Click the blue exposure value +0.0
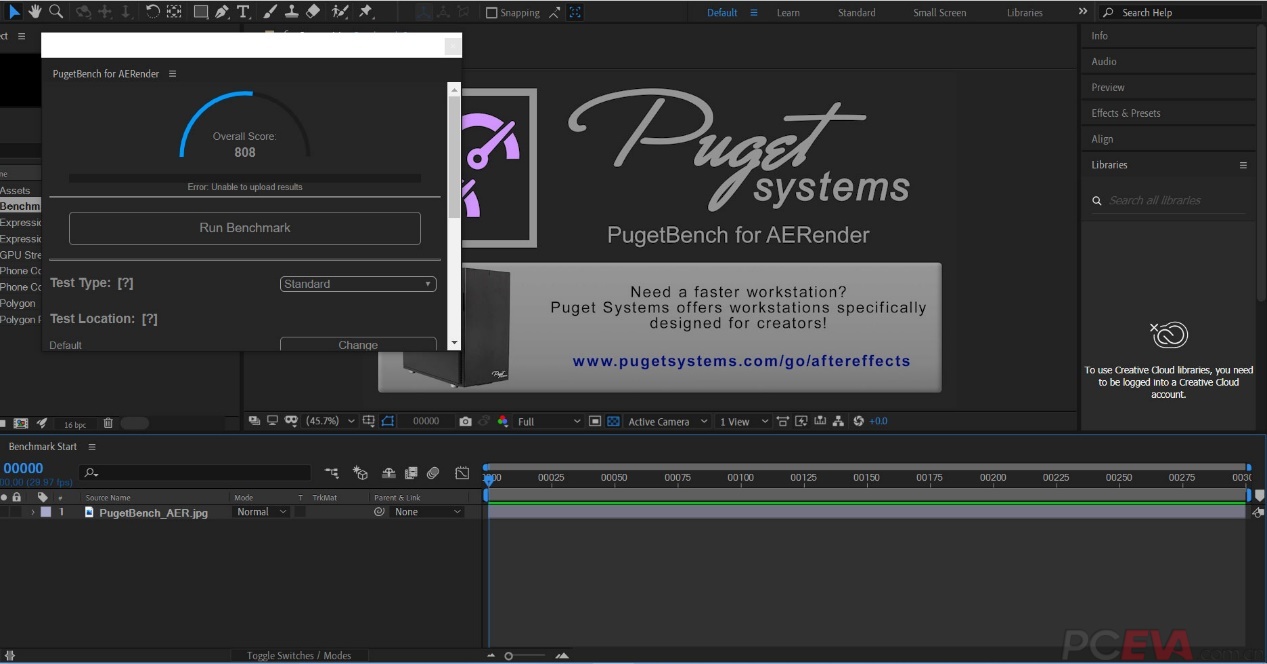 click(878, 422)
